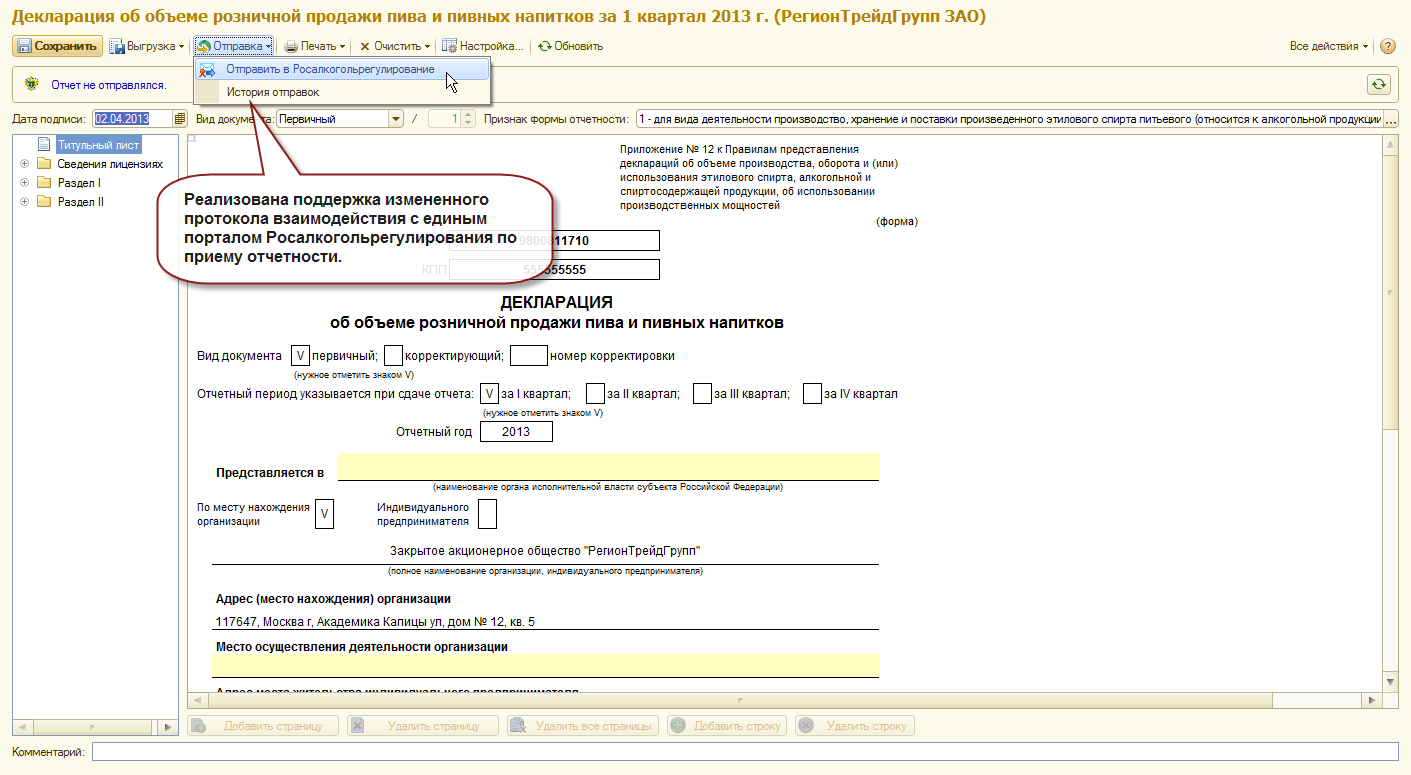Viewport: 1411px width, 775px height.
Task: Click the help question mark icon
Action: pyautogui.click(x=1387, y=46)
